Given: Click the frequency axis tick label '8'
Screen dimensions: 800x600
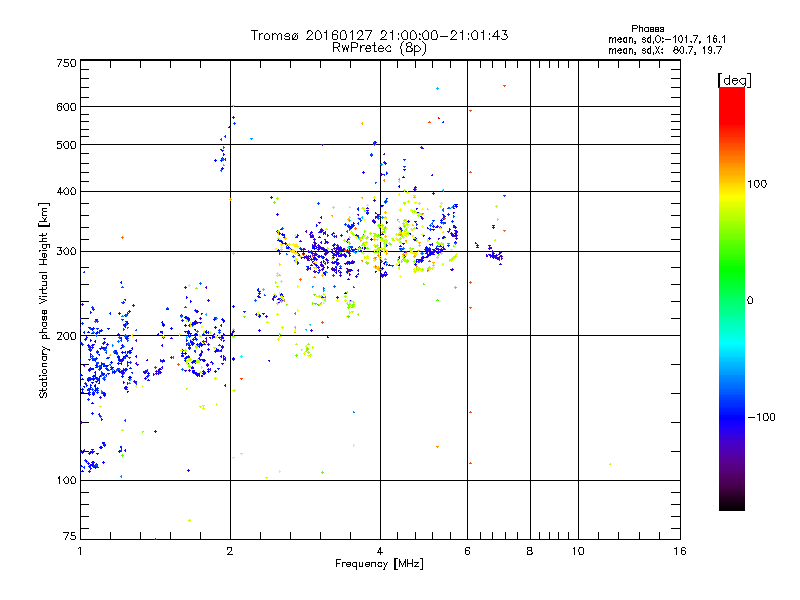Looking at the screenshot, I should click(x=530, y=551).
